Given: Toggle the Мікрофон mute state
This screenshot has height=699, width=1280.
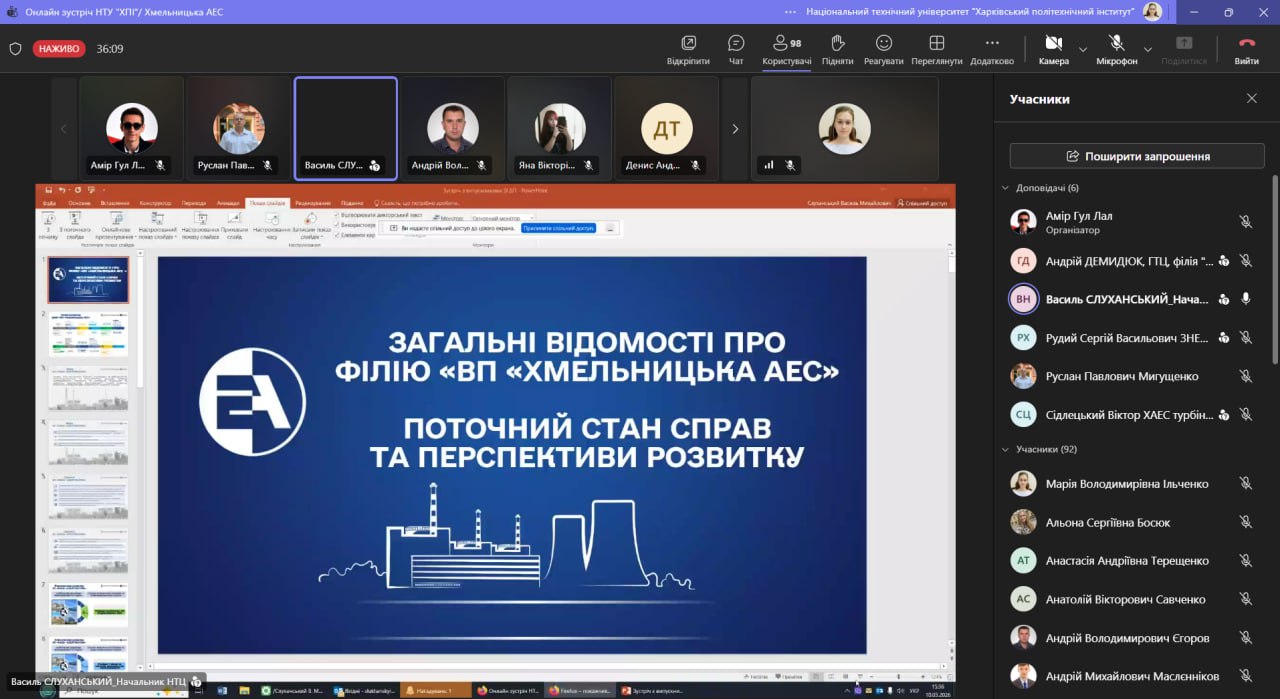Looking at the screenshot, I should pyautogui.click(x=1116, y=48).
